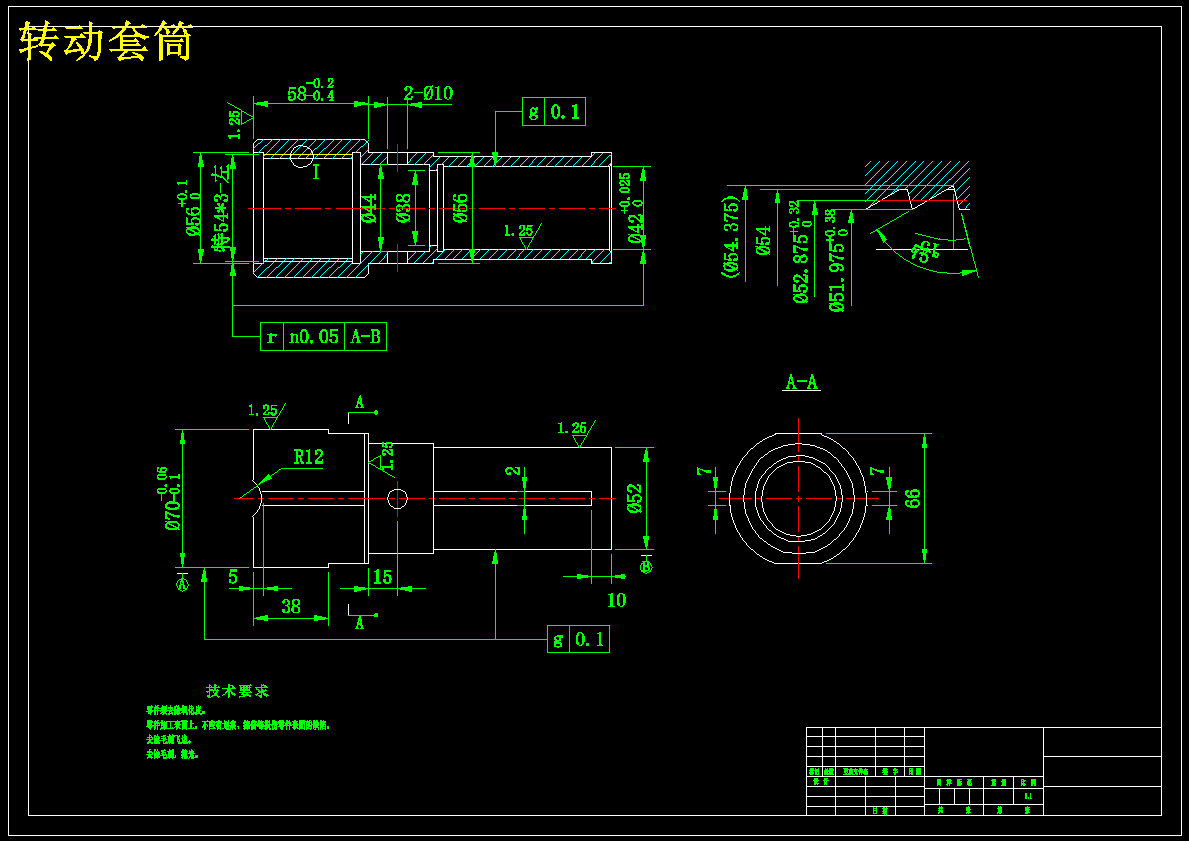
Task: Click the 1:1 scale cell in title block
Action: click(1028, 796)
